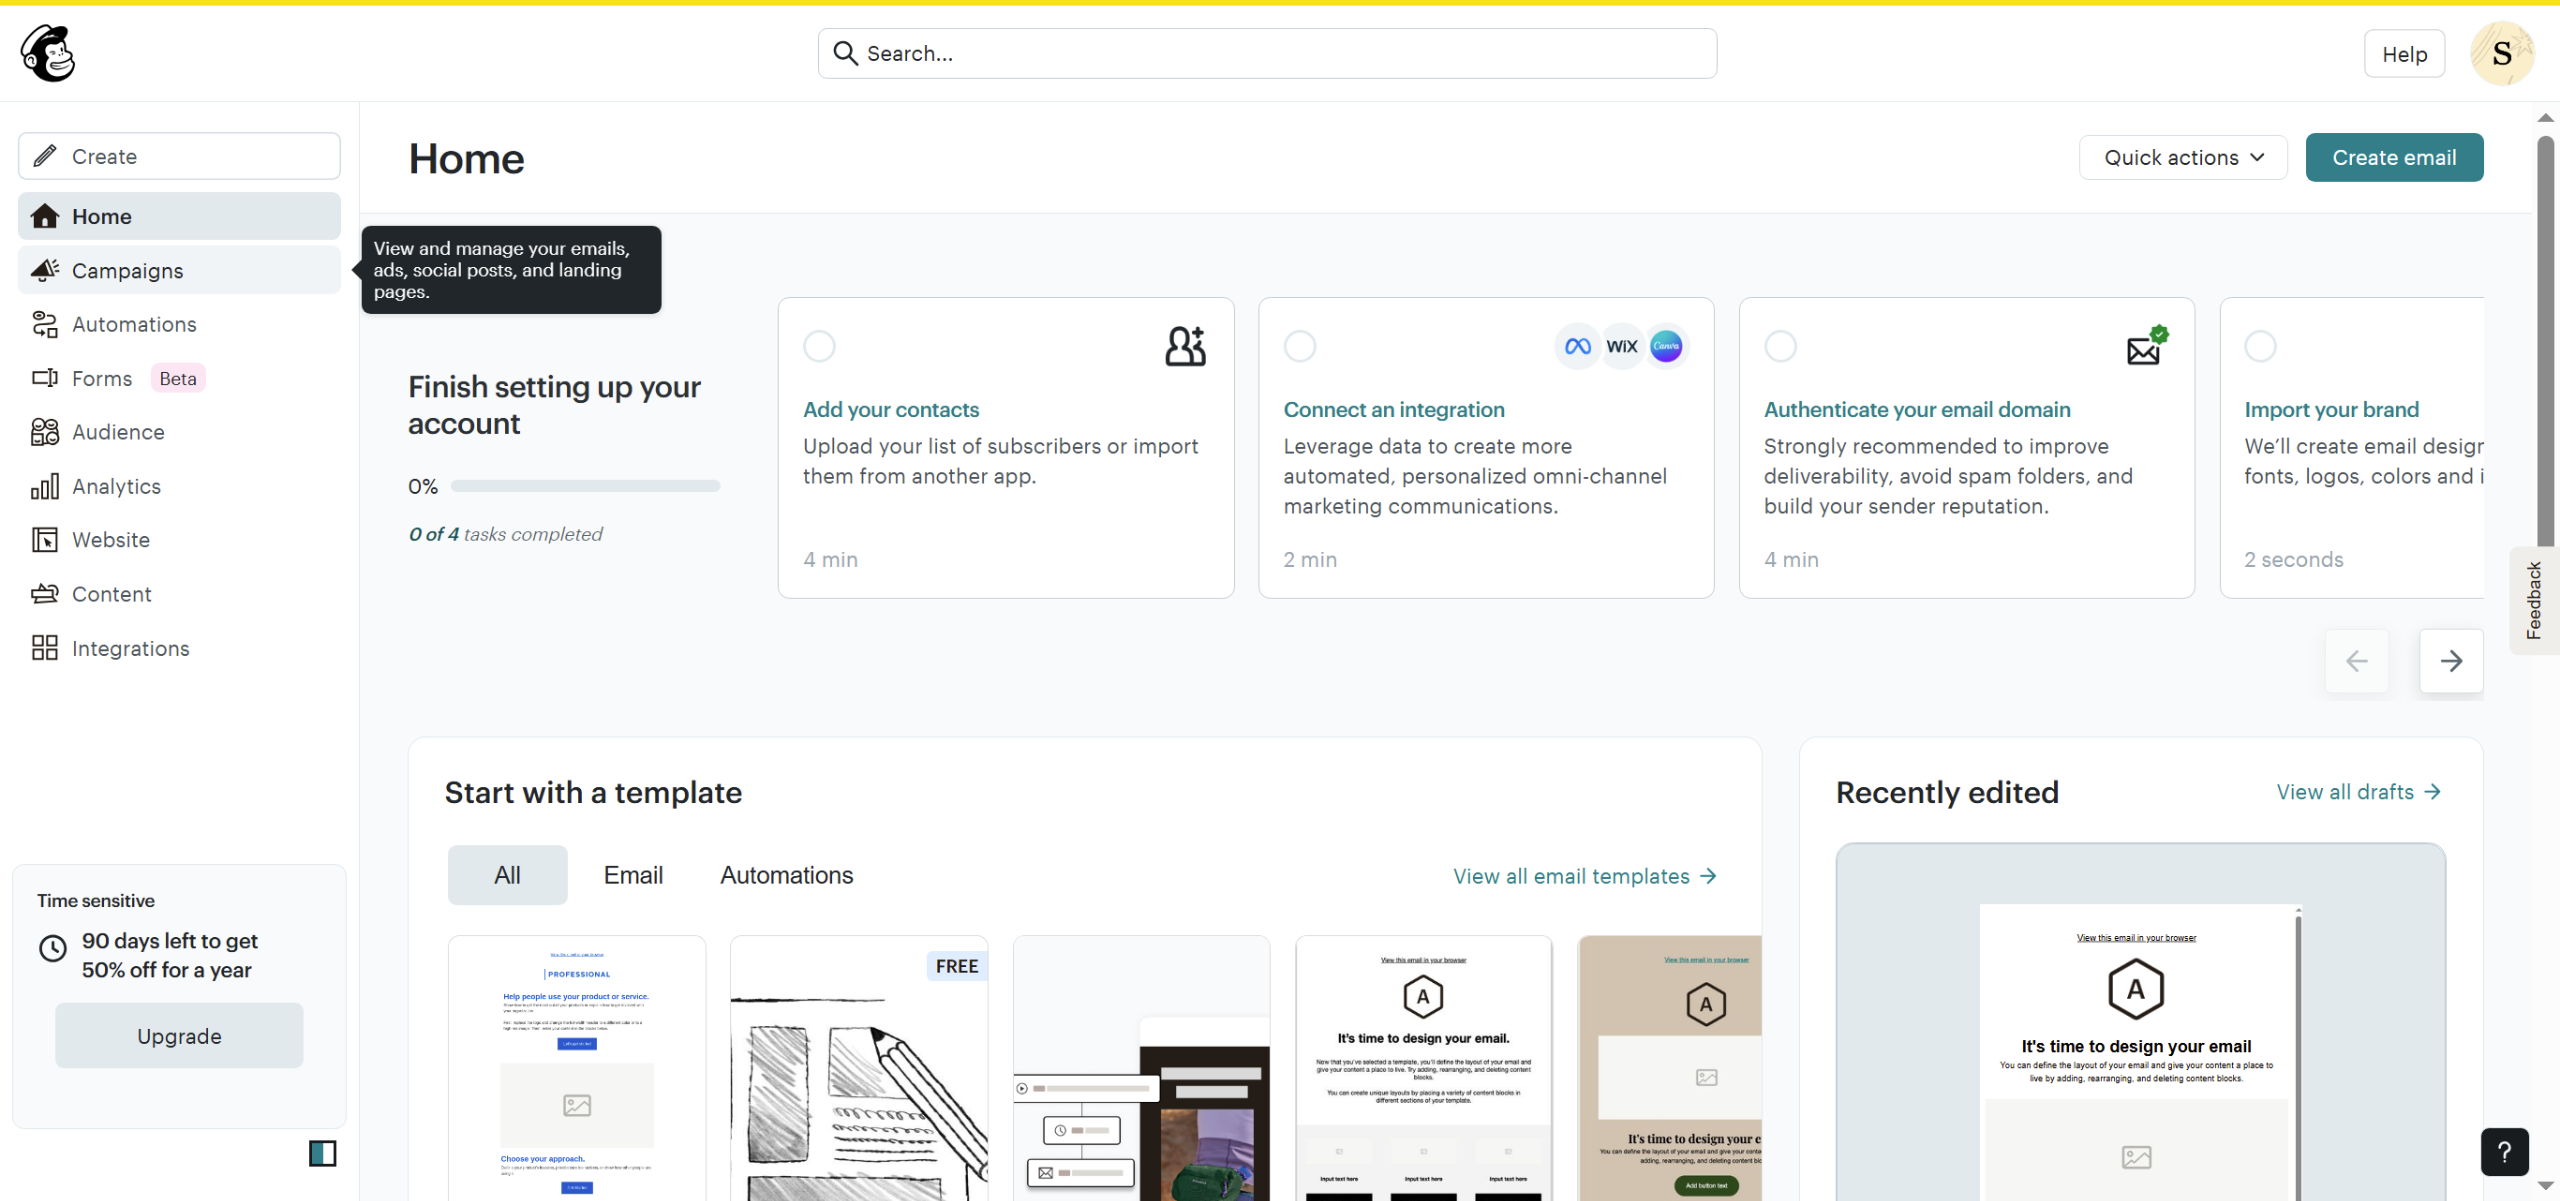
Task: Click the question mark help bubble
Action: 2503,1152
